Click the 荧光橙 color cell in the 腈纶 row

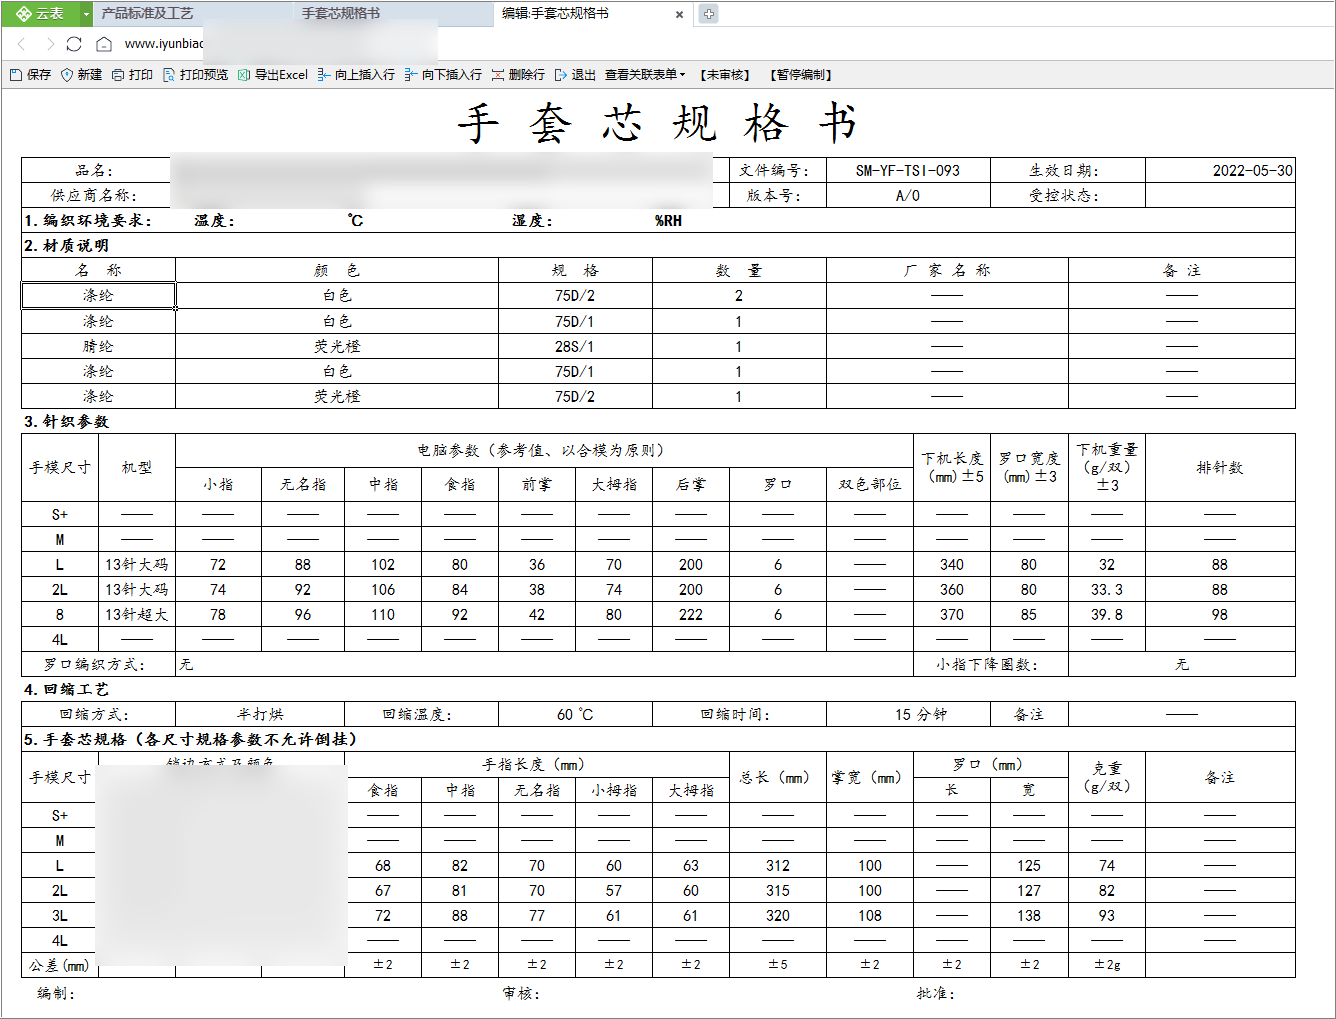337,346
